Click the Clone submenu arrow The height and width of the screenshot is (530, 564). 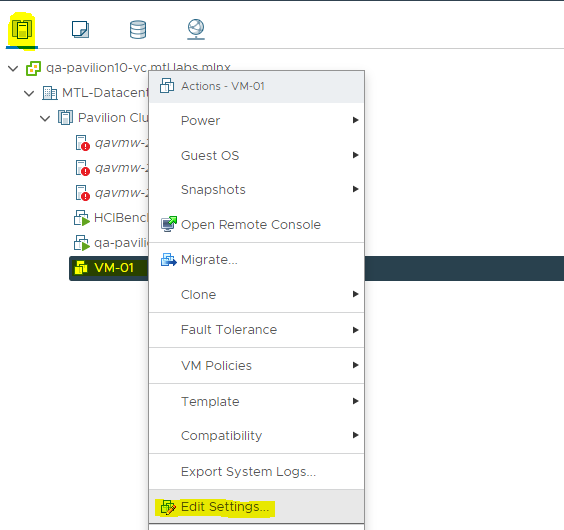355,294
